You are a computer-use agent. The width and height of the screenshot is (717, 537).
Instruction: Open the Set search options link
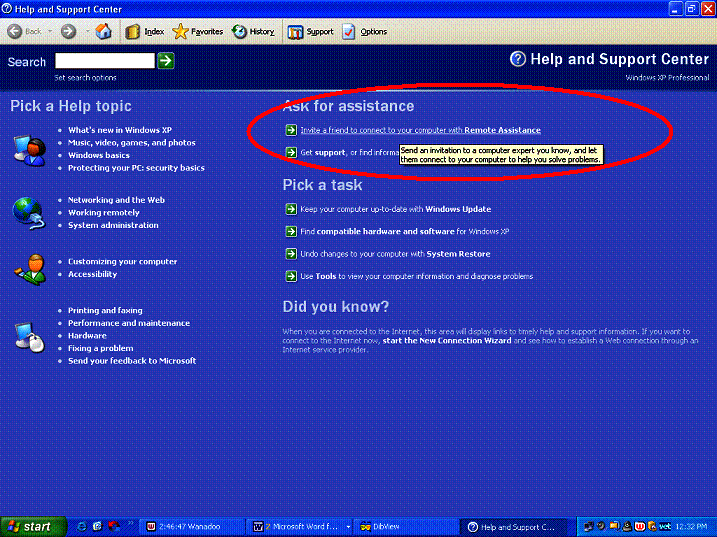click(85, 78)
